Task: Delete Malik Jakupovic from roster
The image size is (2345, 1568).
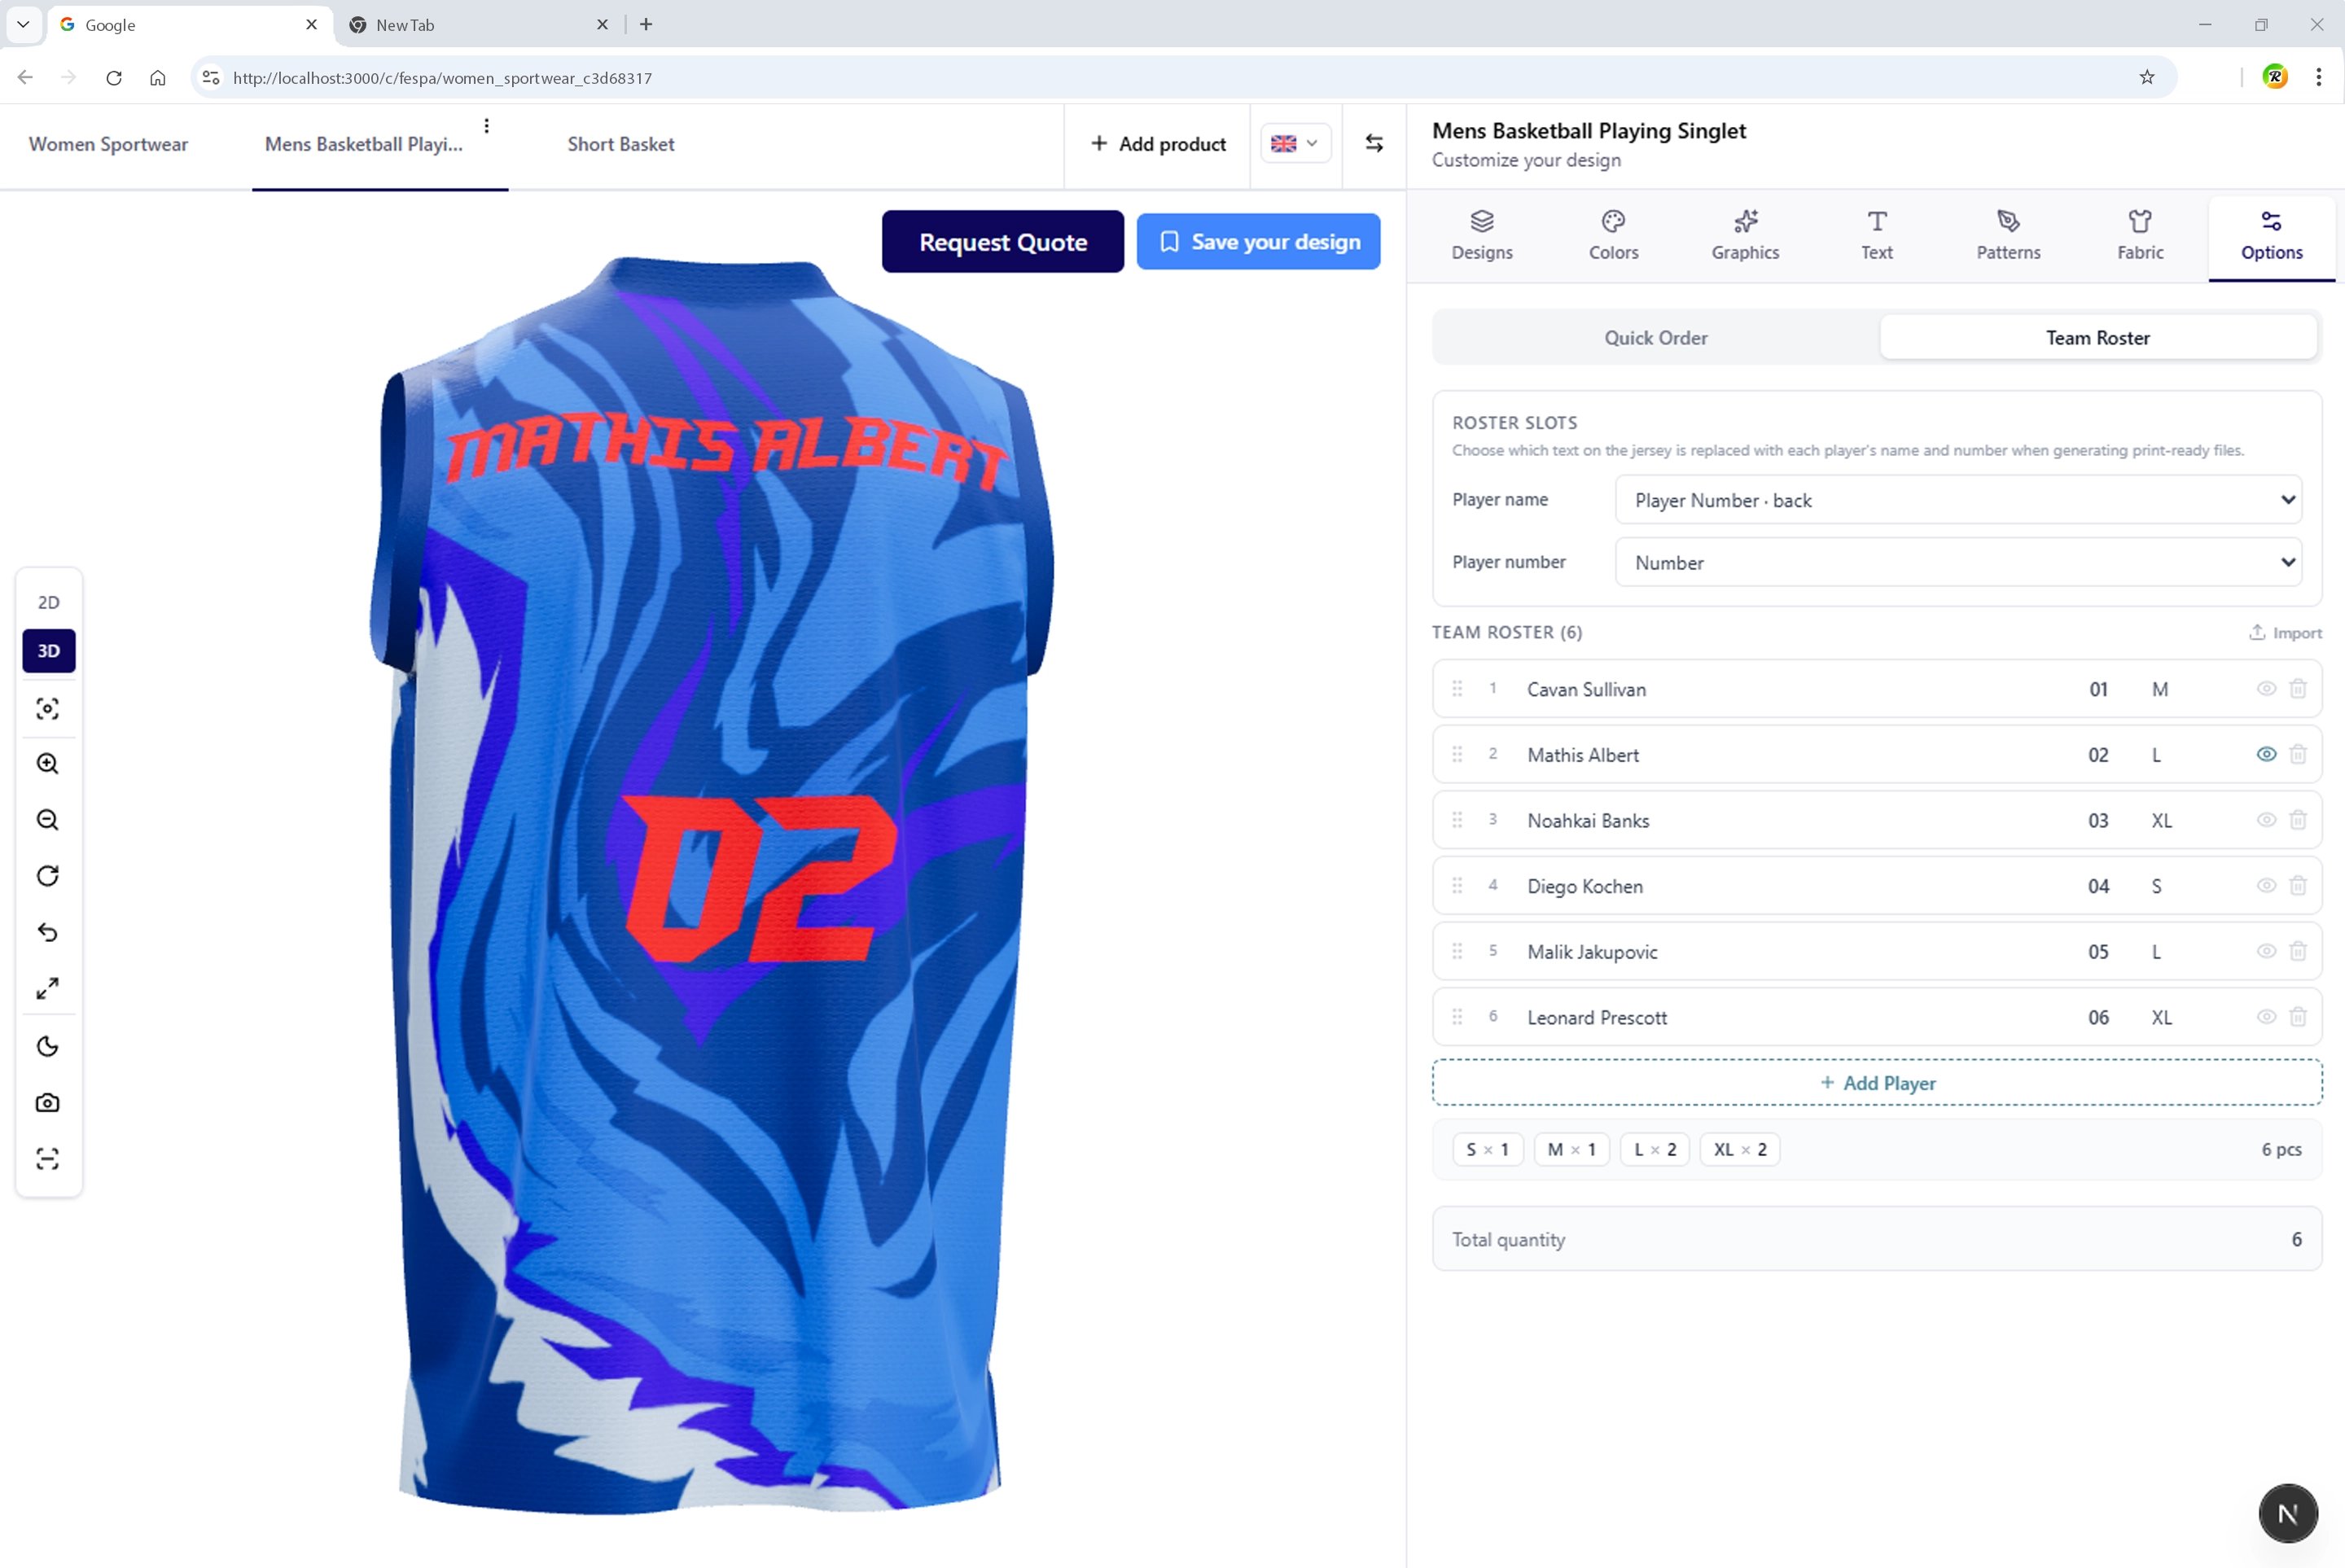Action: pyautogui.click(x=2298, y=951)
